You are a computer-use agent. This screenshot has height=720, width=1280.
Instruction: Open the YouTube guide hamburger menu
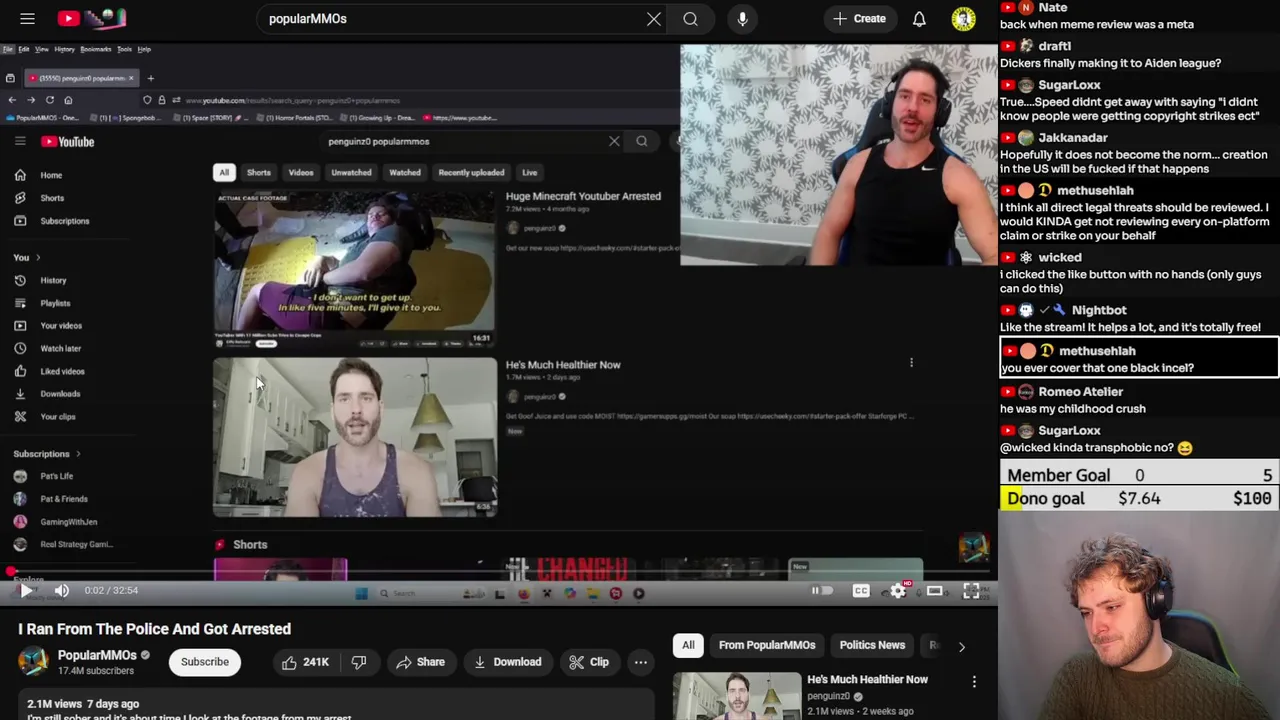[27, 18]
